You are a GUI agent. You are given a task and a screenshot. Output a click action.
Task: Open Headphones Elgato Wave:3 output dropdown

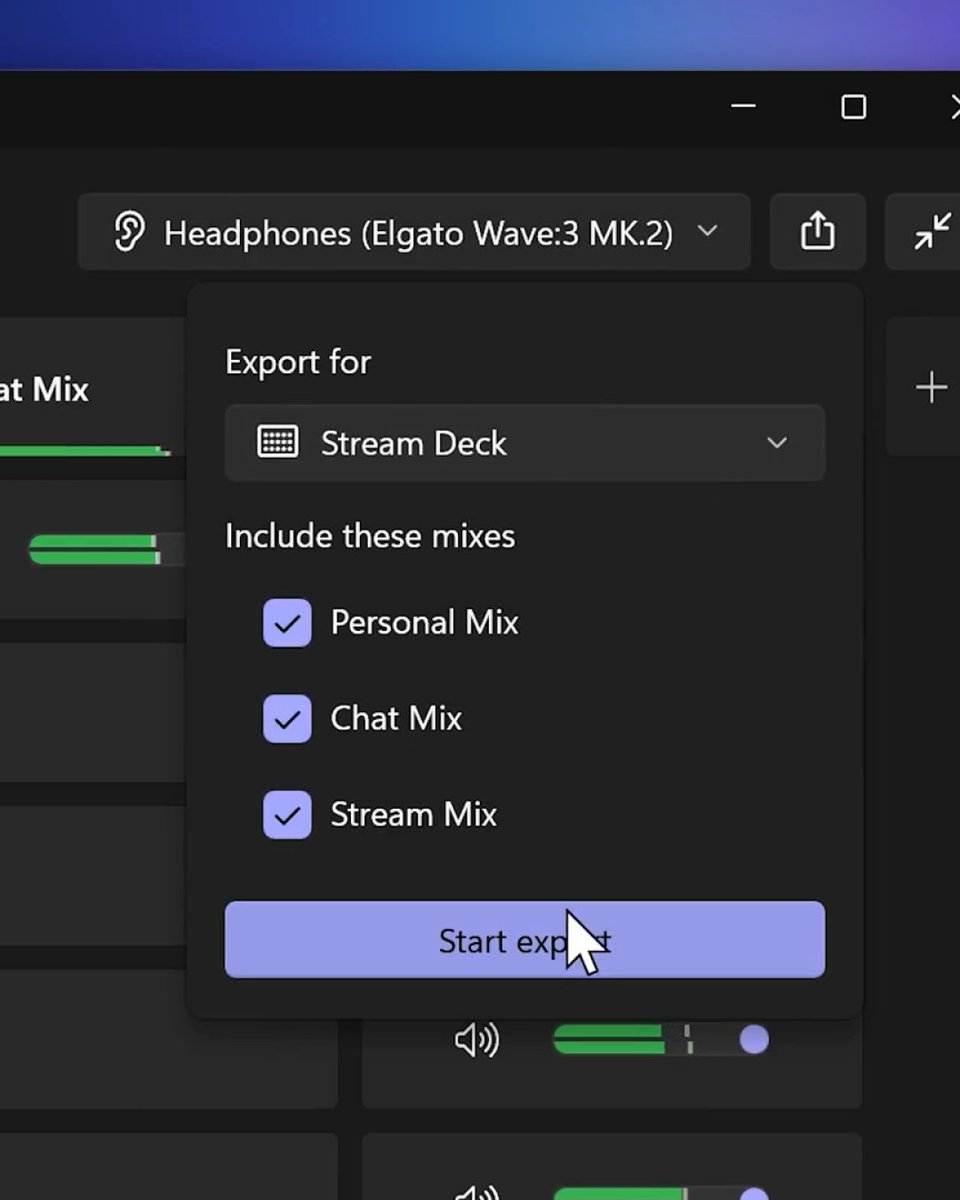pos(414,232)
